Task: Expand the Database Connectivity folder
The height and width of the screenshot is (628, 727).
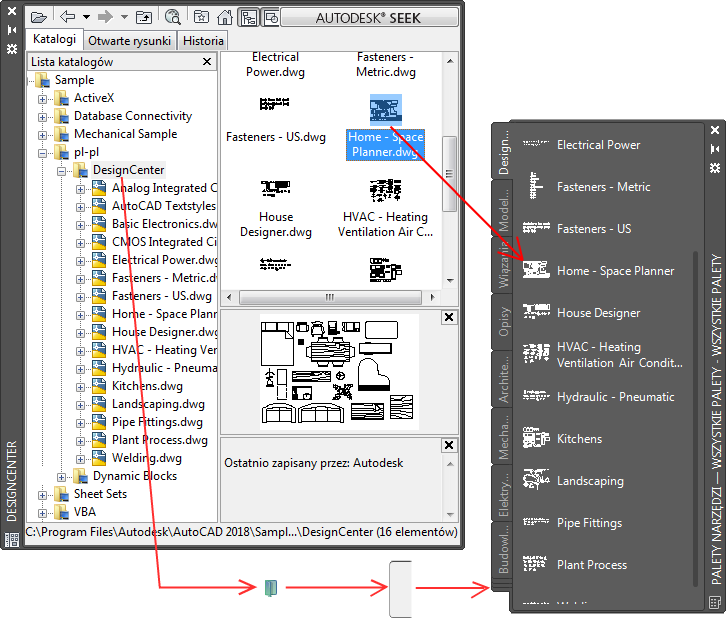Action: coord(42,117)
